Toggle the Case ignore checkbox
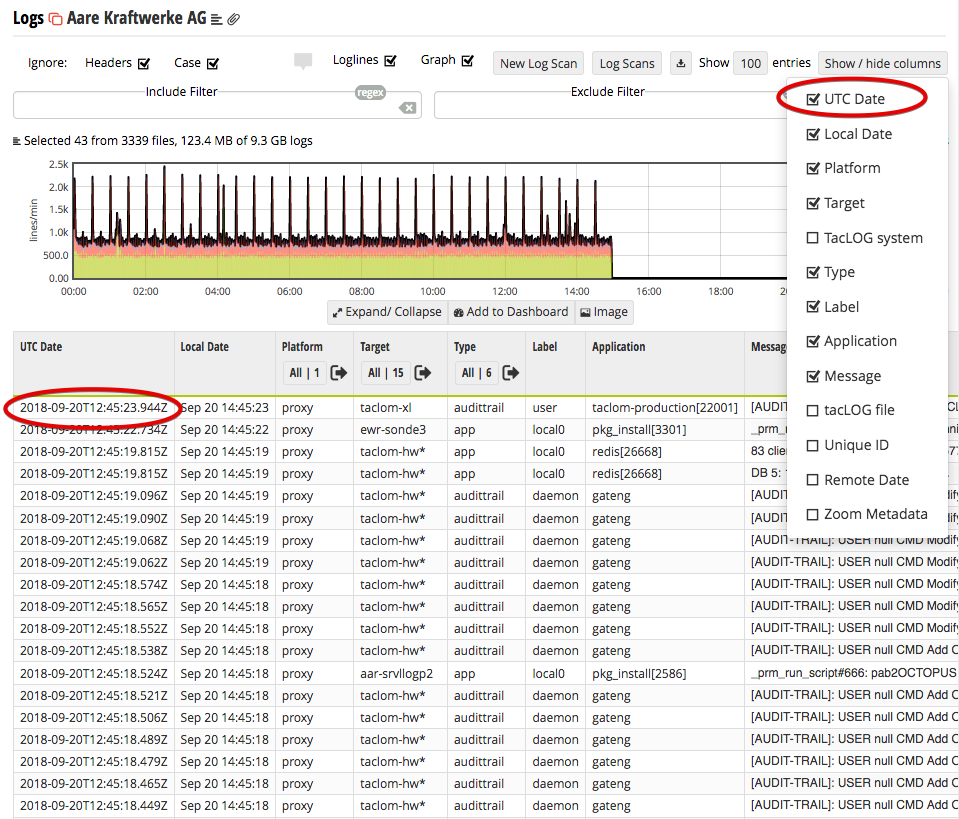The height and width of the screenshot is (819, 959). [213, 63]
